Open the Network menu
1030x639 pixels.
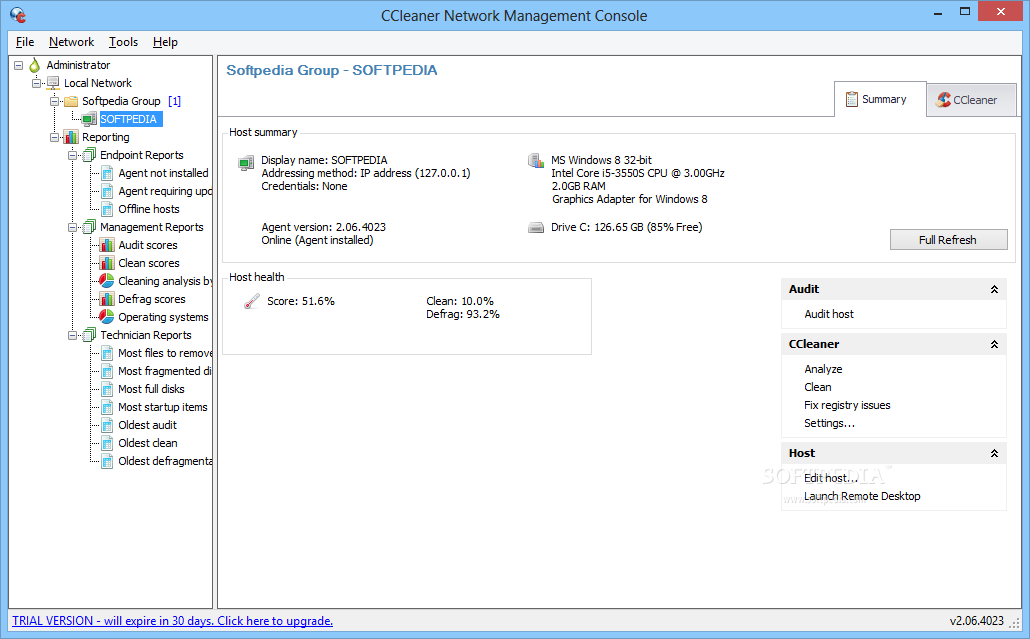pos(72,42)
